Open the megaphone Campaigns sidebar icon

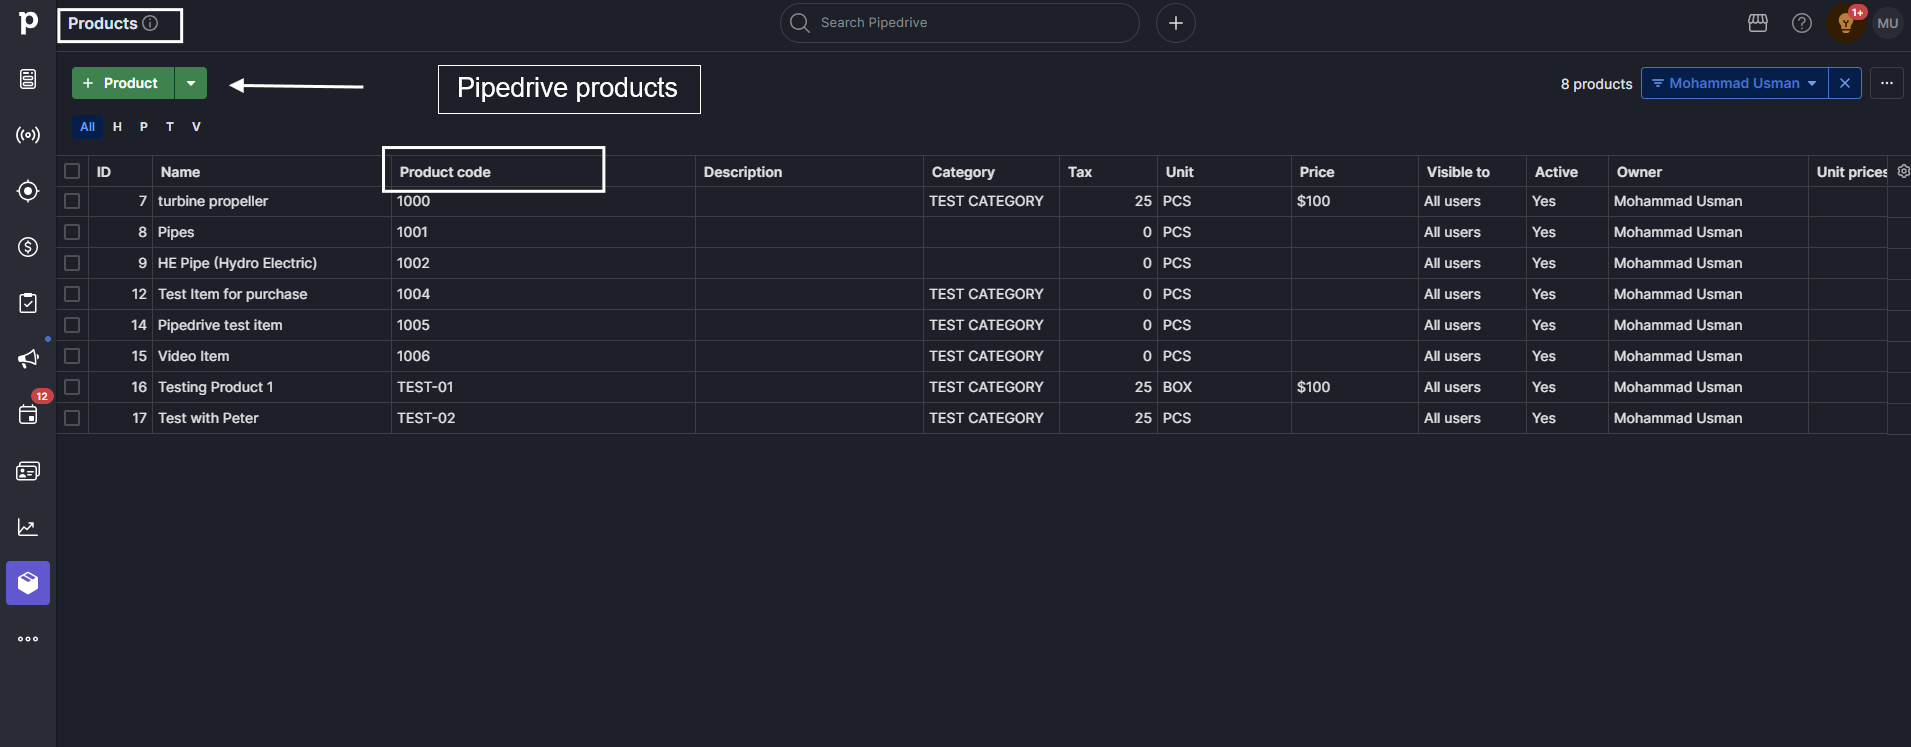coord(28,359)
